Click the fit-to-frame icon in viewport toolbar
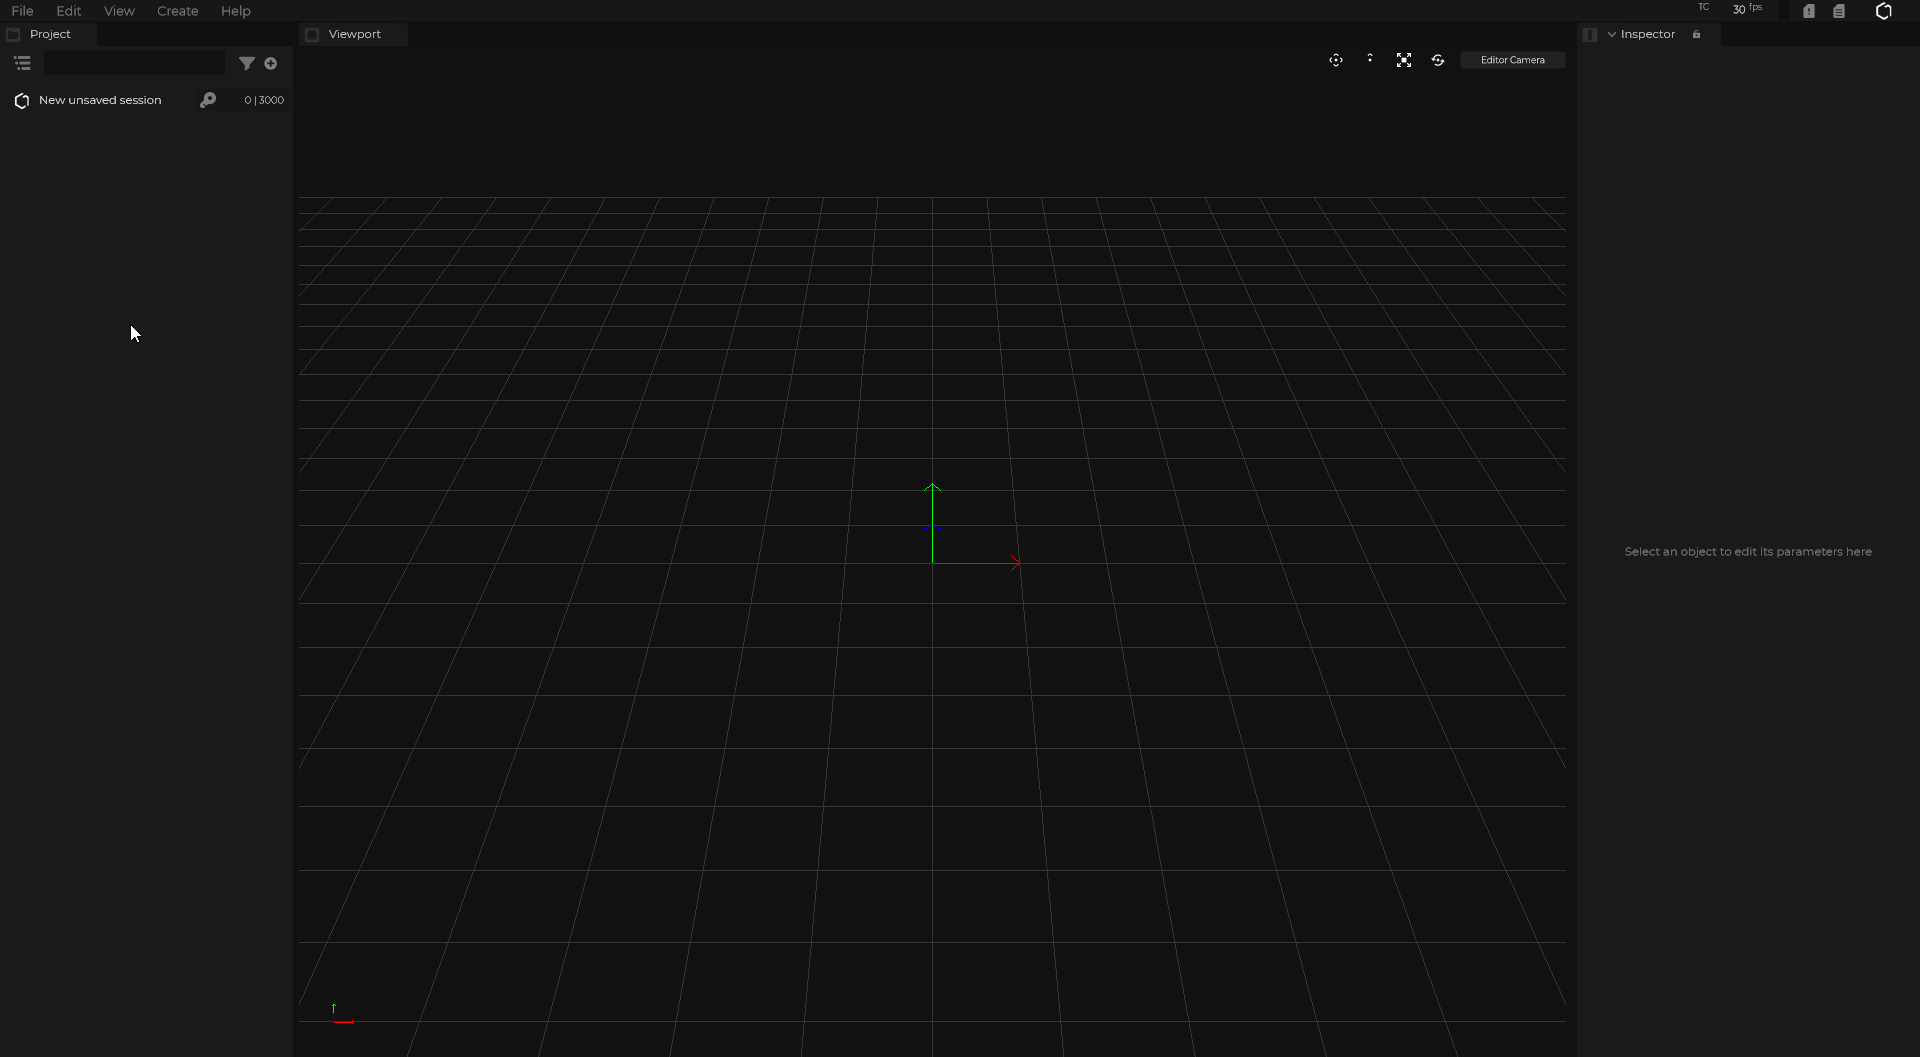The width and height of the screenshot is (1920, 1057). click(1404, 60)
